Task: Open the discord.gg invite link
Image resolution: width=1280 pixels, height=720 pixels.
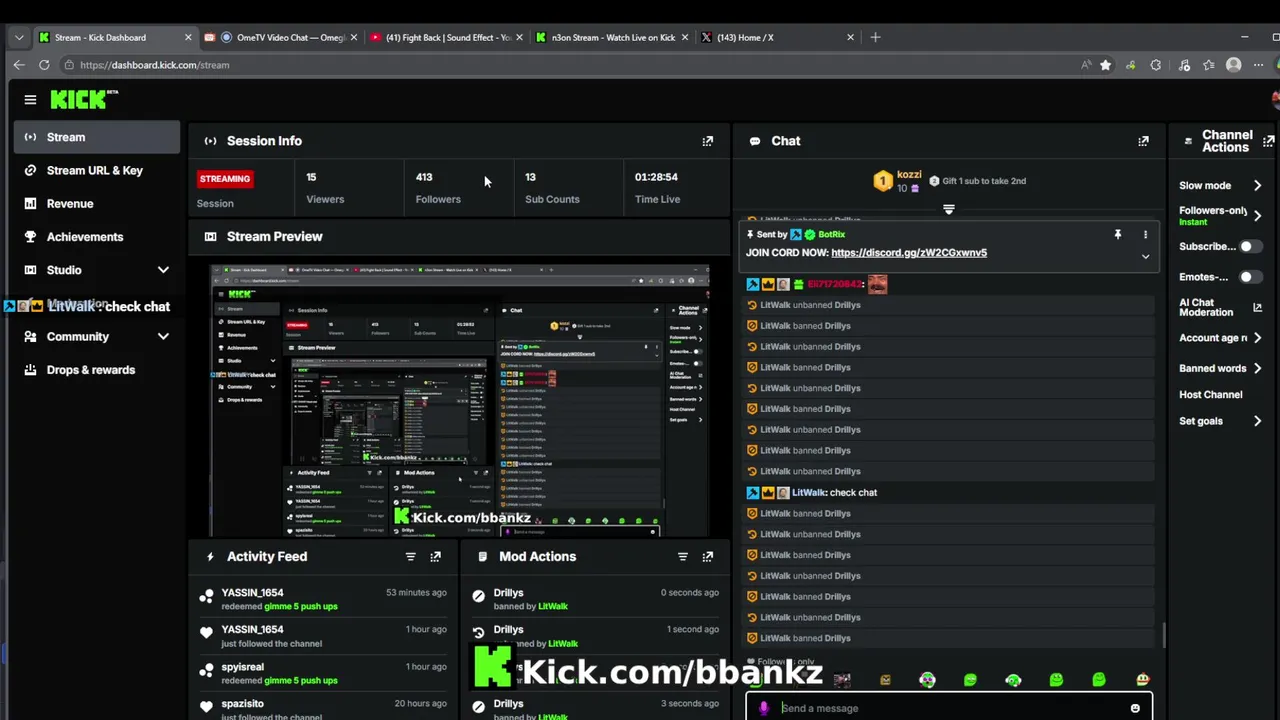Action: (909, 253)
